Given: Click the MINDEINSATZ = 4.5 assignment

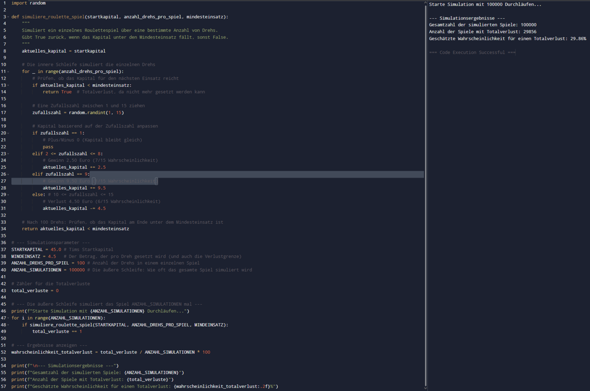Looking at the screenshot, I should [33, 256].
